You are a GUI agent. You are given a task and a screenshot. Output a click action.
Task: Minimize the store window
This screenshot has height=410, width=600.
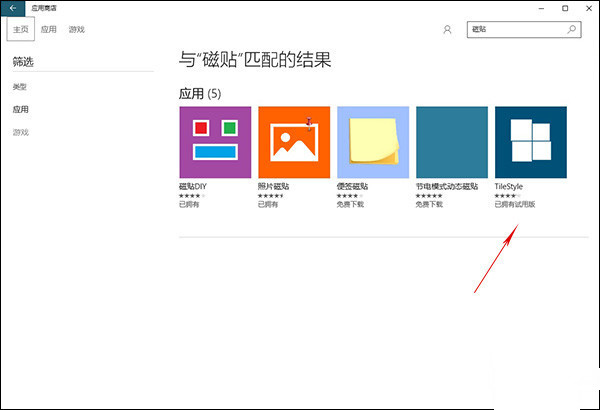coord(541,8)
